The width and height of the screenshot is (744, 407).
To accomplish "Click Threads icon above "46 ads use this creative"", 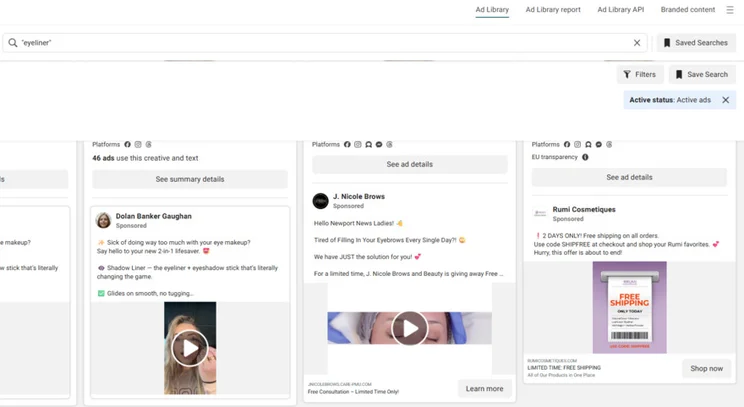I will 149,144.
